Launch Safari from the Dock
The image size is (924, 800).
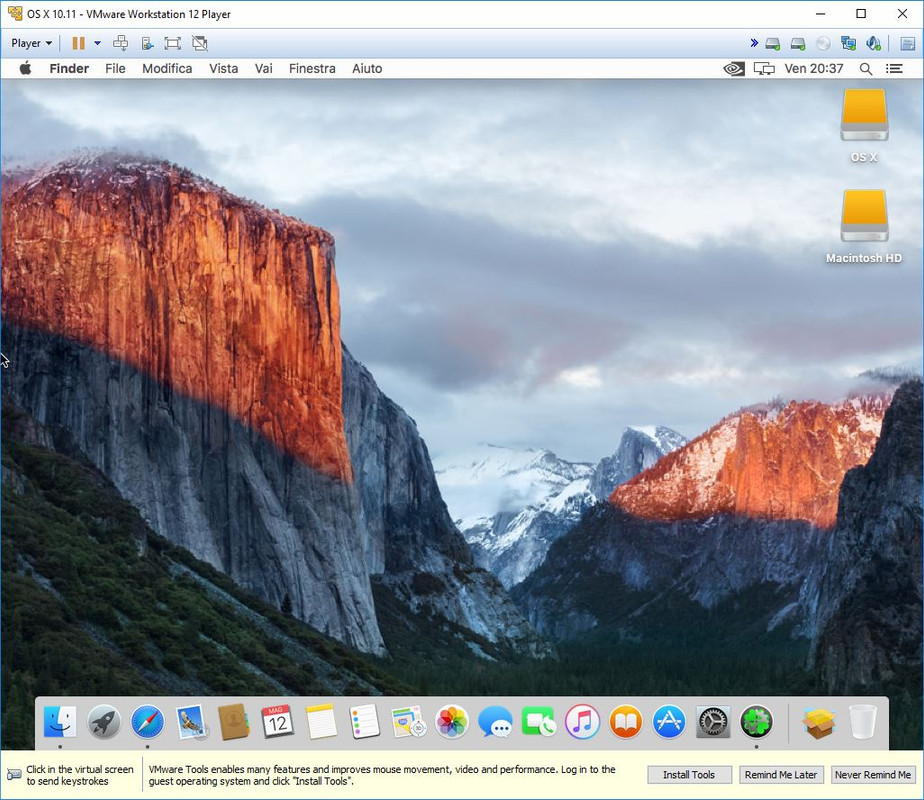pos(147,721)
